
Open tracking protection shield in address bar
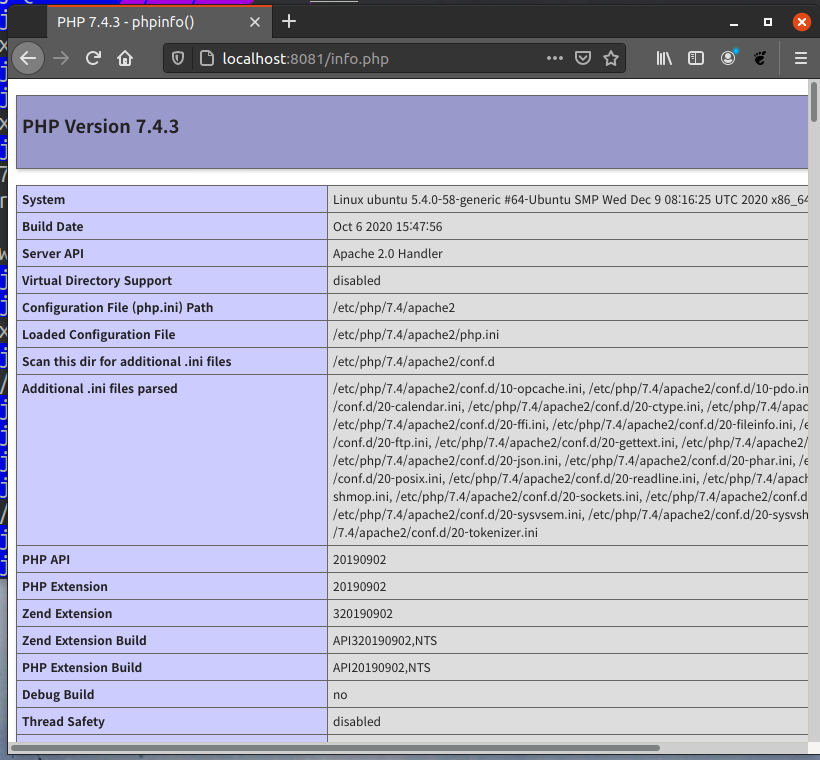(x=178, y=59)
